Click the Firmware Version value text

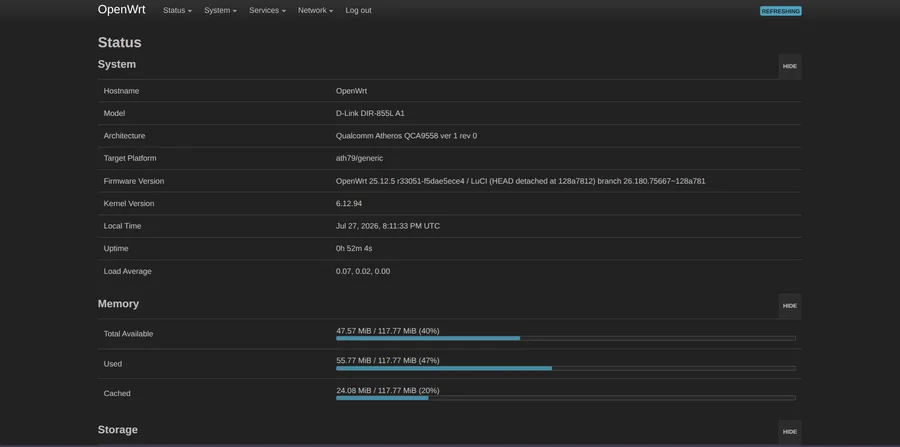click(521, 181)
